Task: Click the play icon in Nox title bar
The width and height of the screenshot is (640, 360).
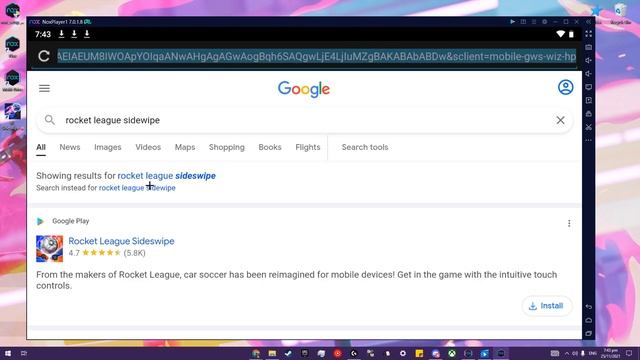Action: pos(512,22)
